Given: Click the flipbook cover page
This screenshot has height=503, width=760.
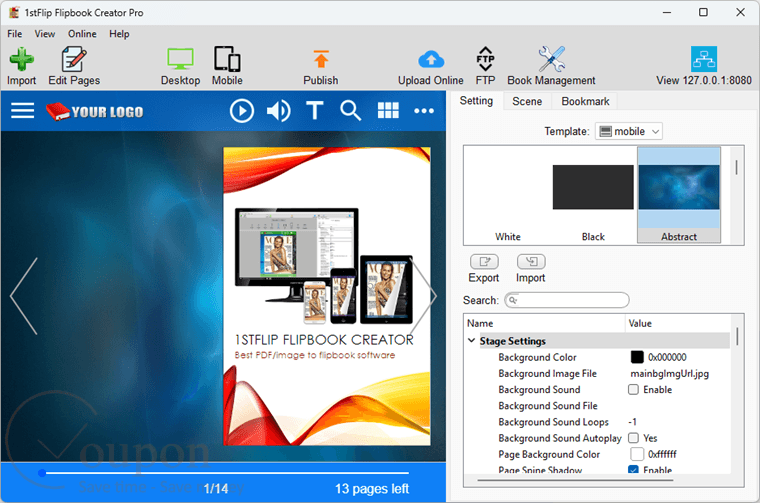Looking at the screenshot, I should 327,296.
